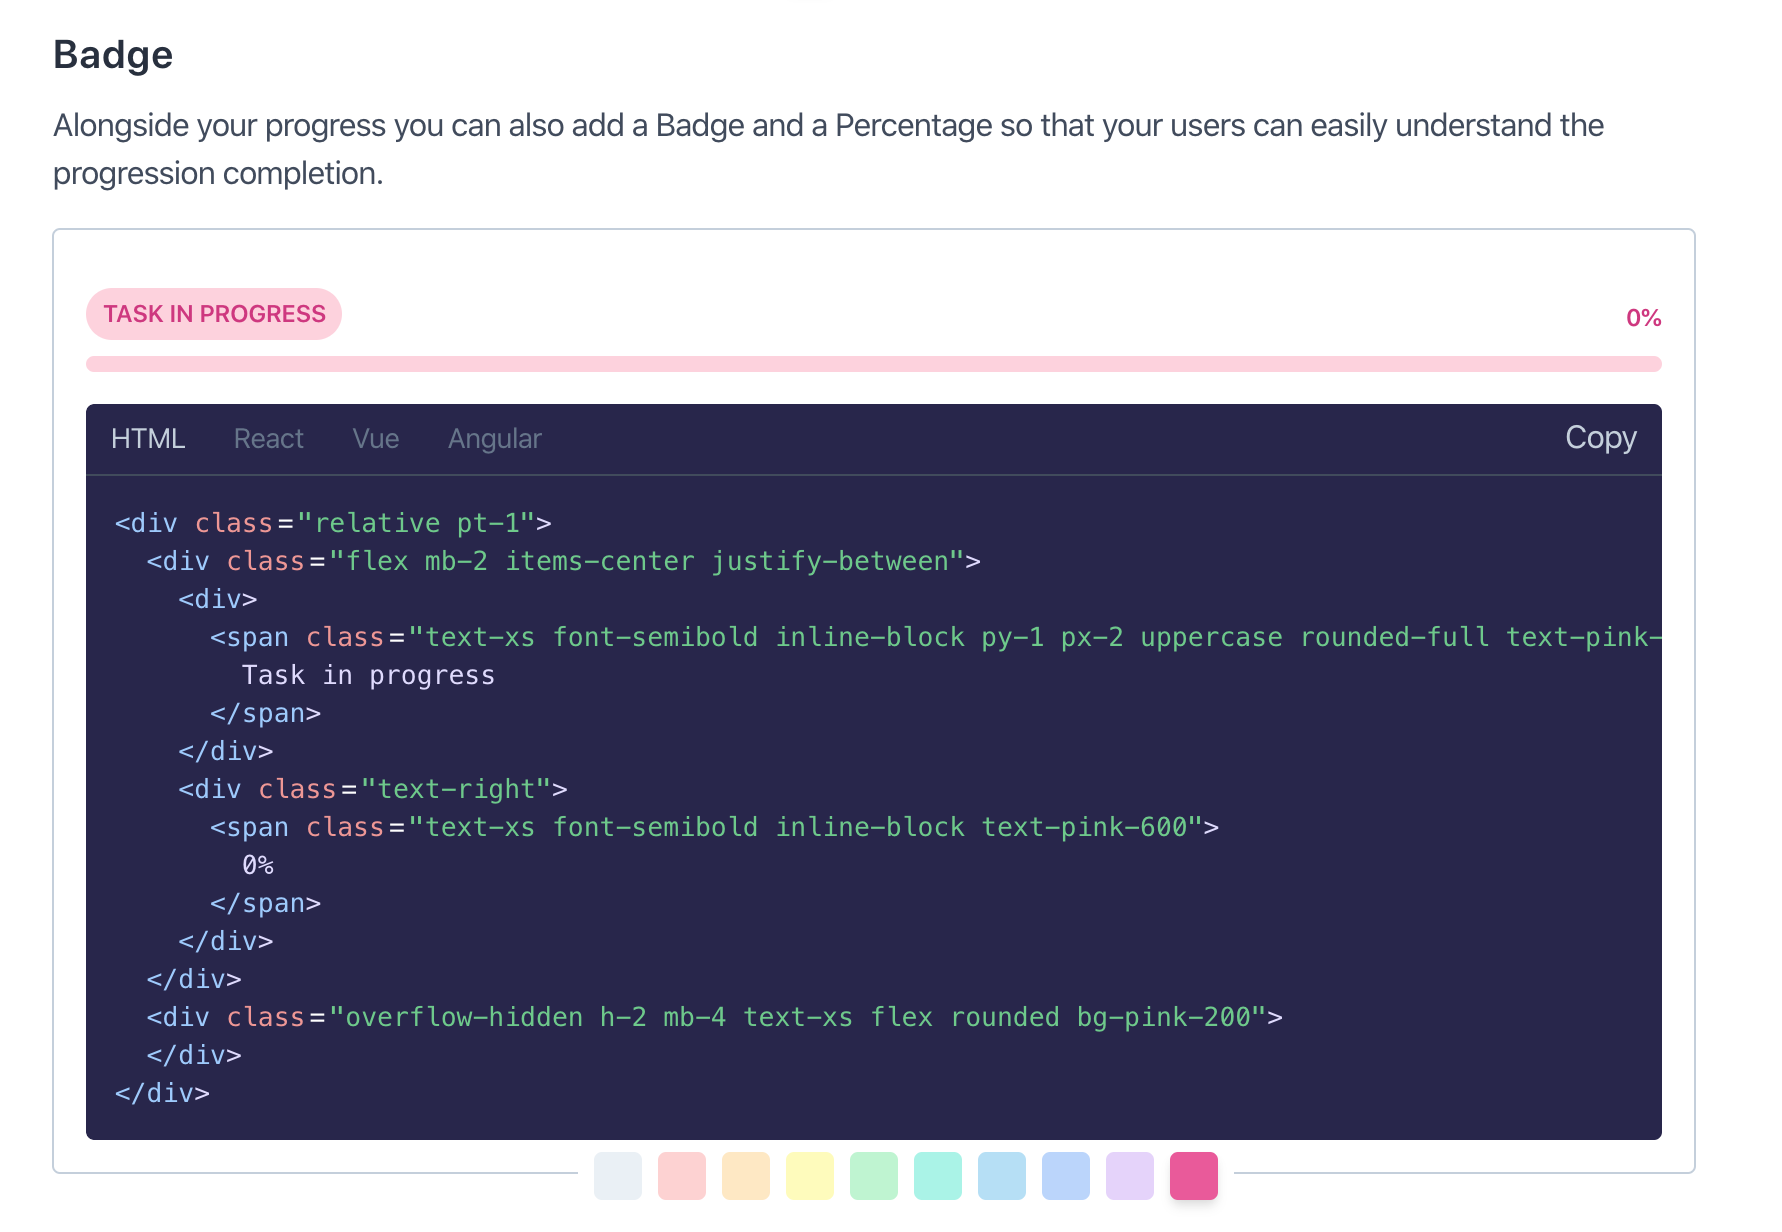1782x1232 pixels.
Task: Switch to the Vue code tab
Action: (x=375, y=439)
